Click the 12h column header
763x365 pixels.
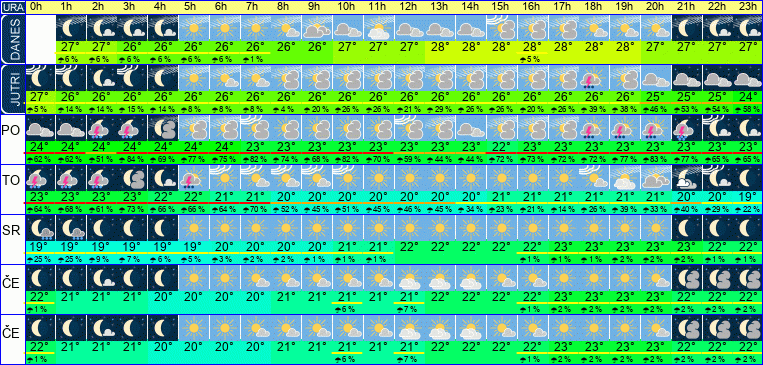(409, 7)
